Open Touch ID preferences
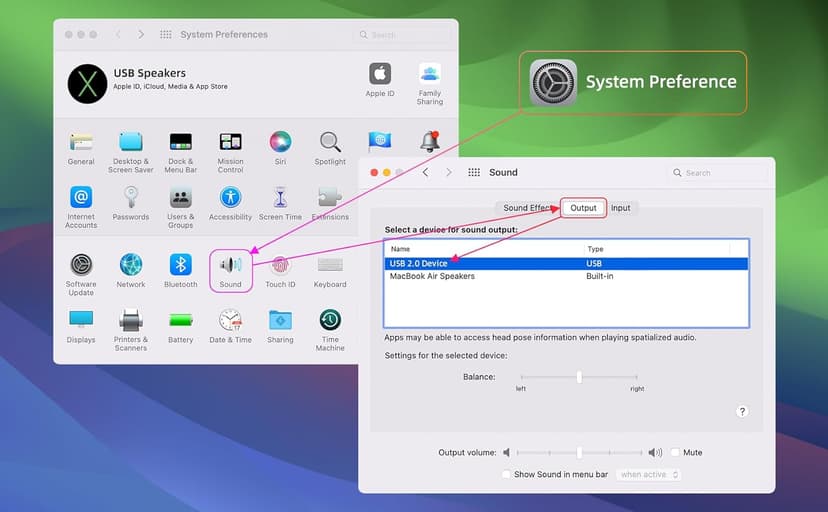The image size is (828, 512). (280, 264)
